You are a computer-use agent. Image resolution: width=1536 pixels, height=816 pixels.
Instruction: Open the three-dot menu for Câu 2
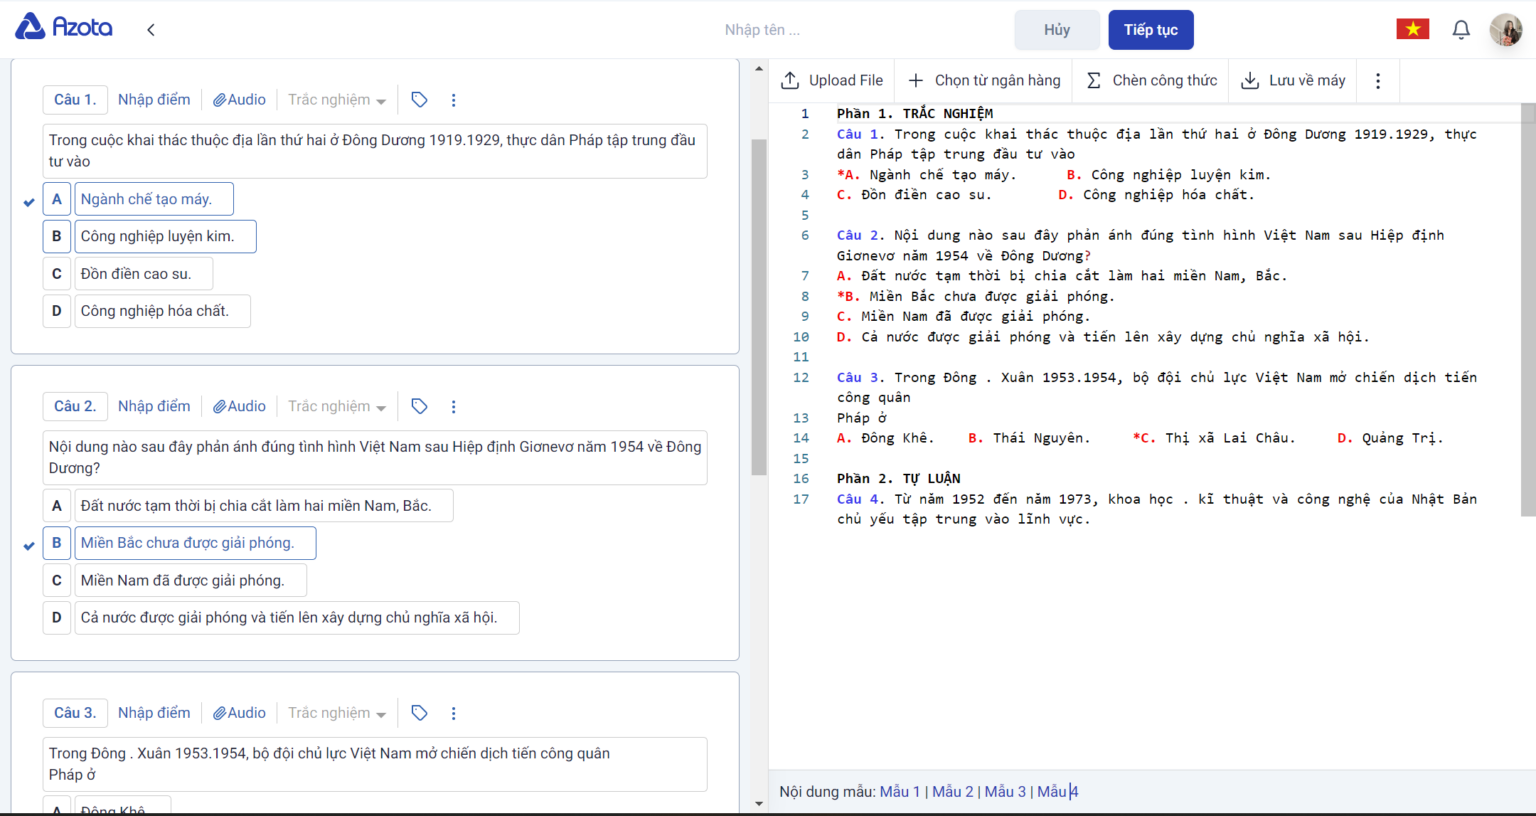(454, 407)
